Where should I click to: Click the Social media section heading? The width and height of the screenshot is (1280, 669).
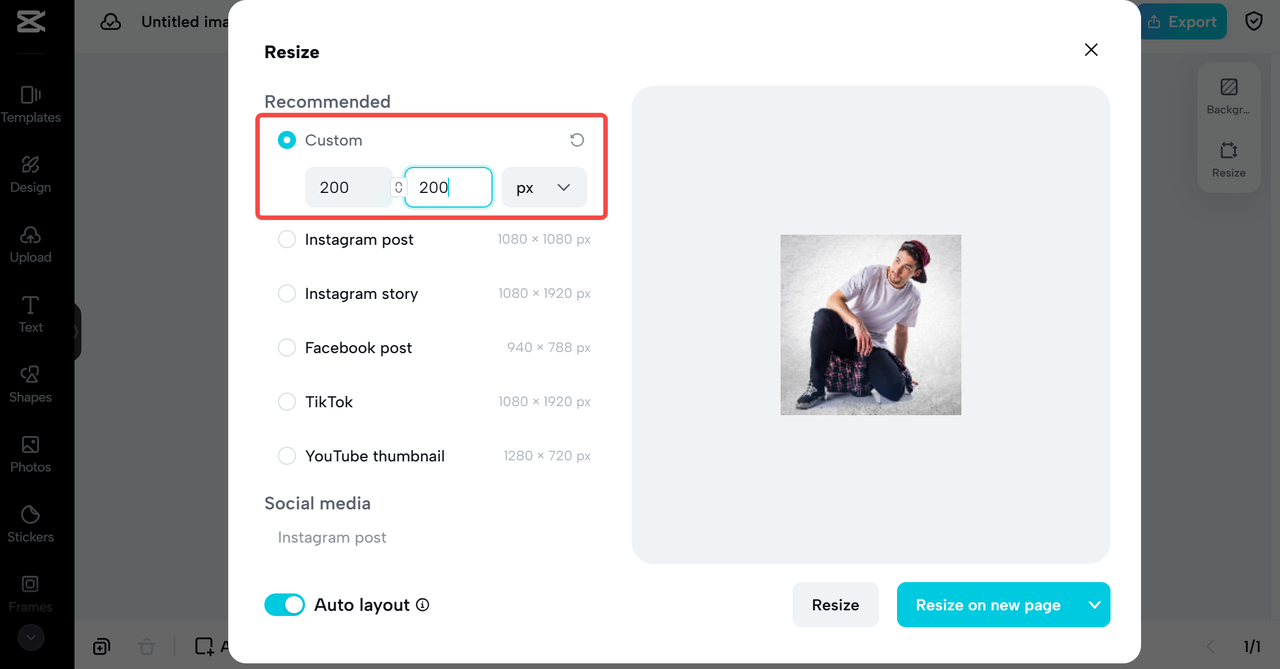pyautogui.click(x=317, y=503)
